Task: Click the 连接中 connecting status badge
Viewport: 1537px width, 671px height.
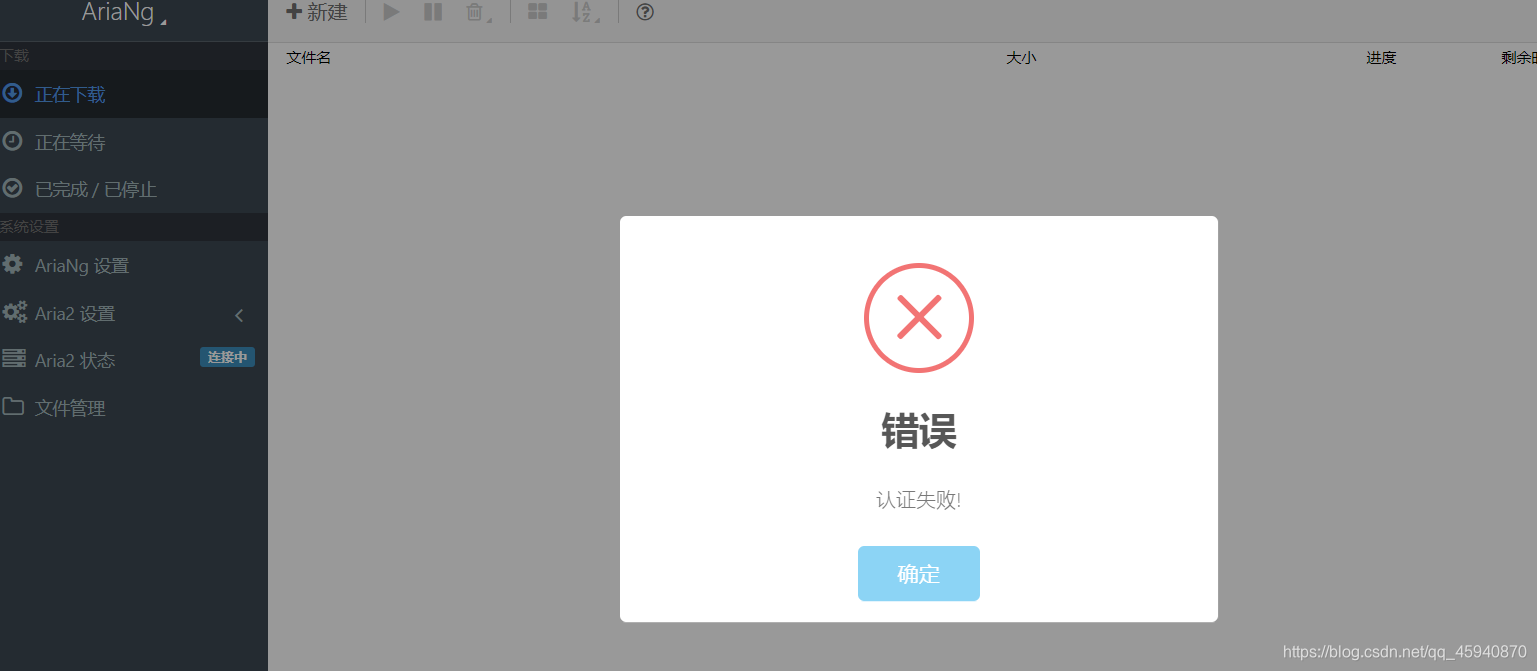Action: (227, 357)
